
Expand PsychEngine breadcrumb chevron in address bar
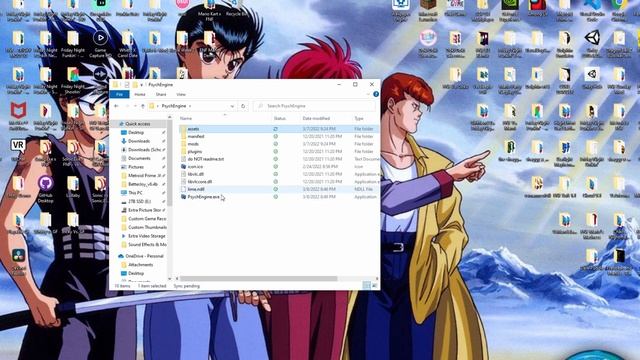(190, 106)
